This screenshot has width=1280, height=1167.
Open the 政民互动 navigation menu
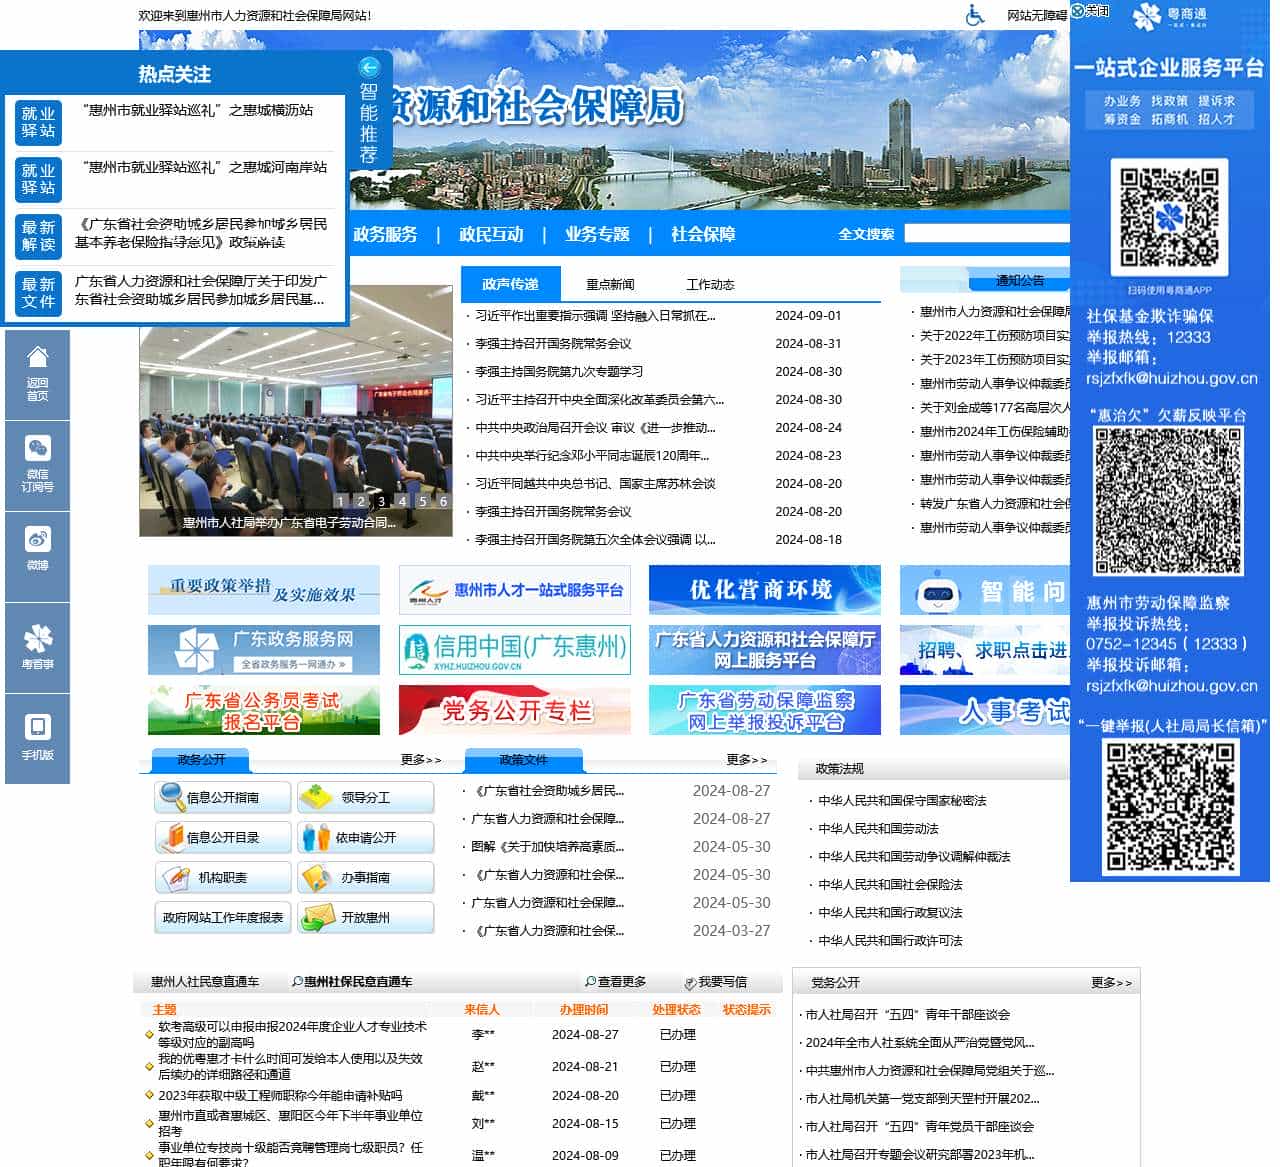point(491,234)
